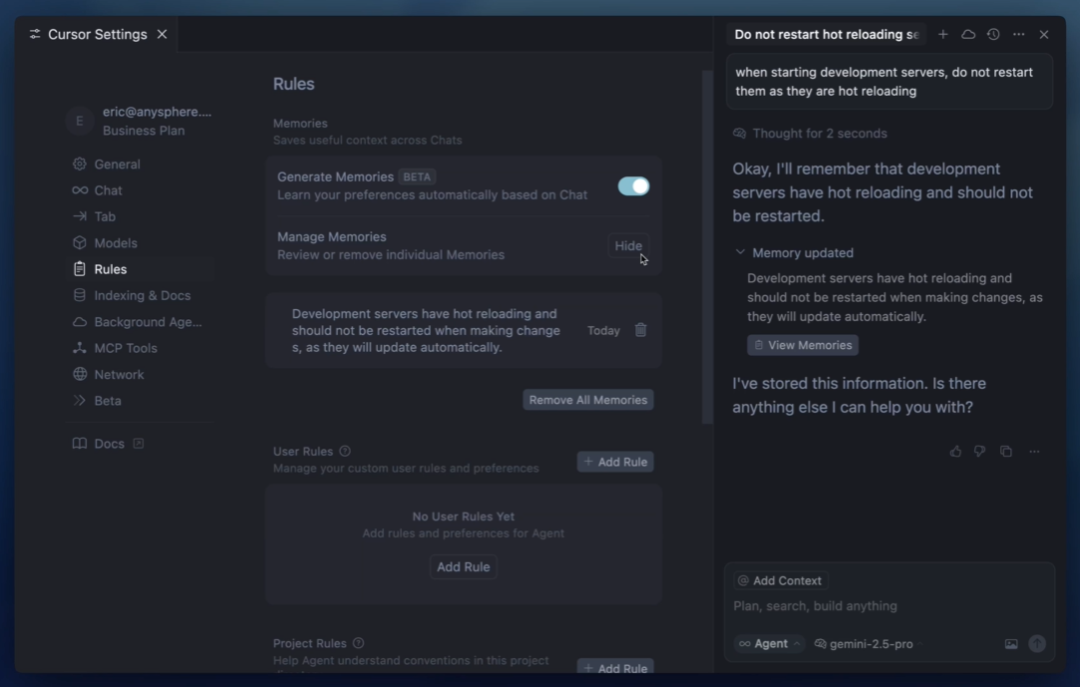This screenshot has height=687, width=1080.
Task: Send message with the arrow button
Action: pyautogui.click(x=1037, y=644)
